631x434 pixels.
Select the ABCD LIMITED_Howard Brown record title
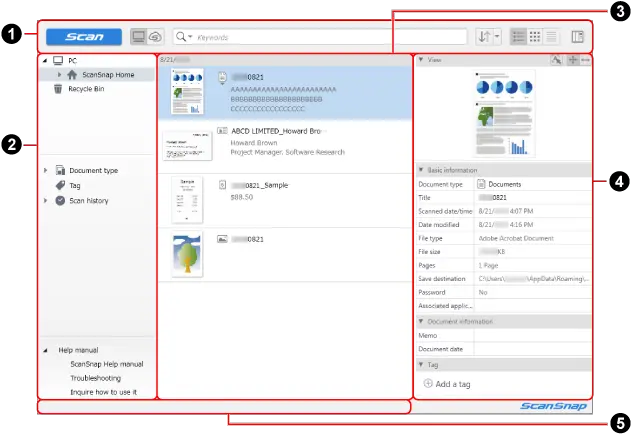point(276,131)
